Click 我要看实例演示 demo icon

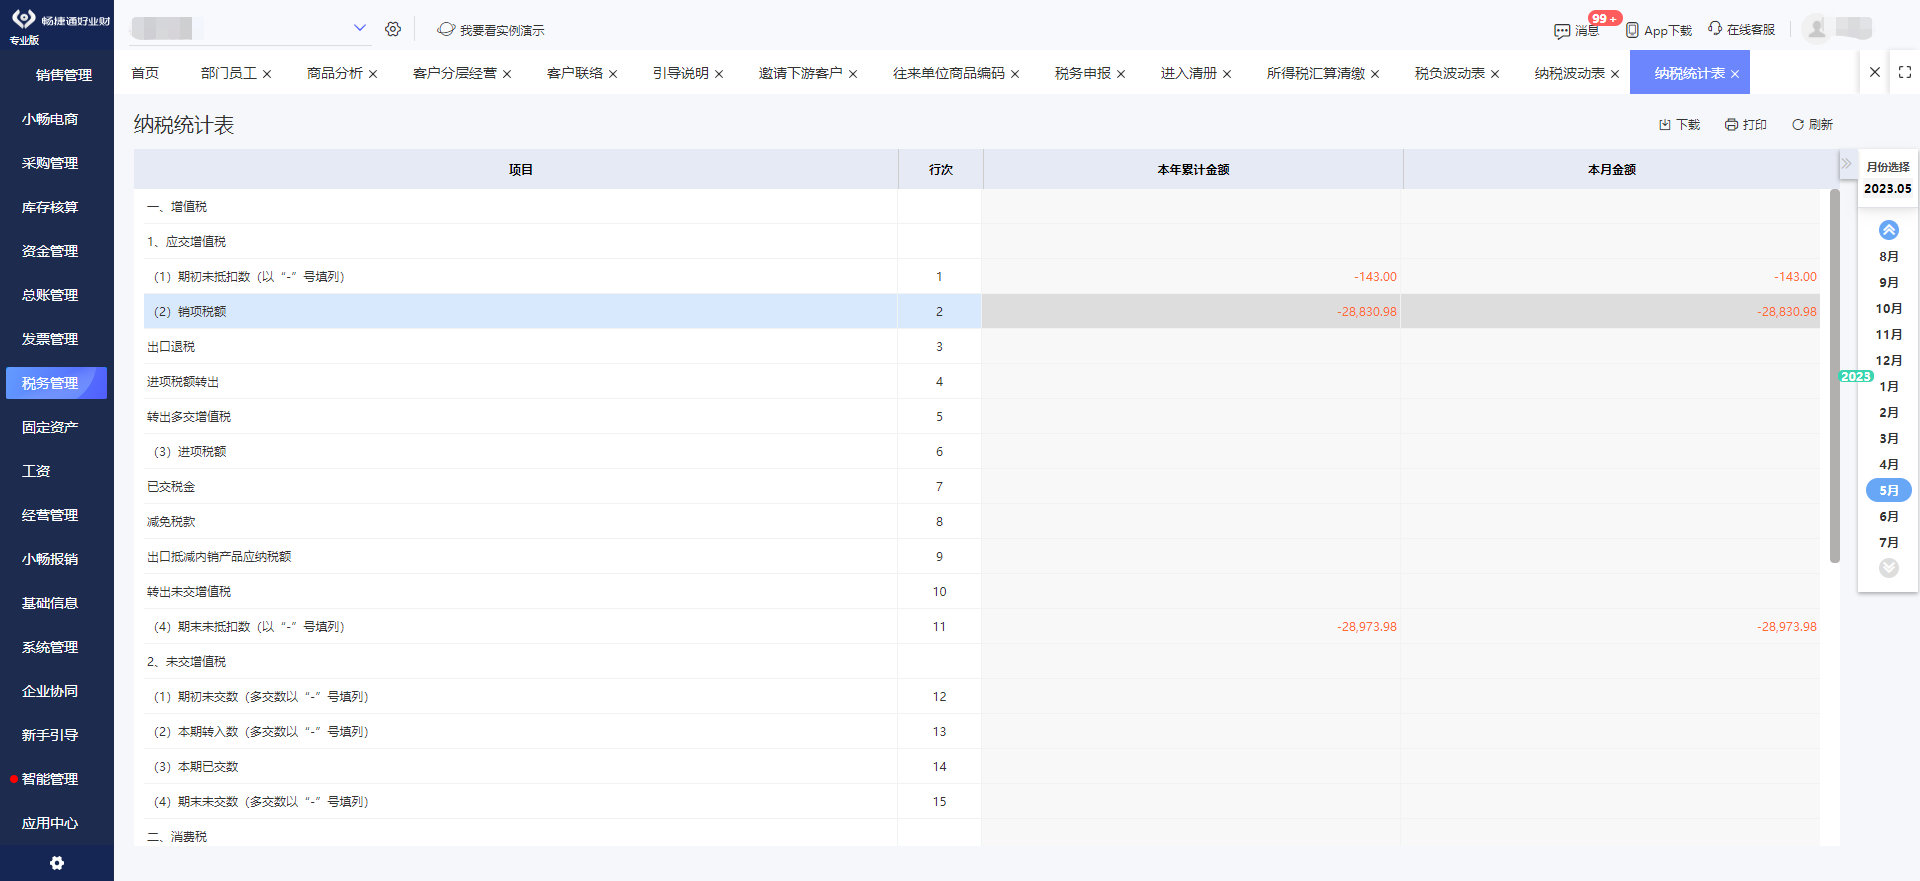tap(446, 29)
